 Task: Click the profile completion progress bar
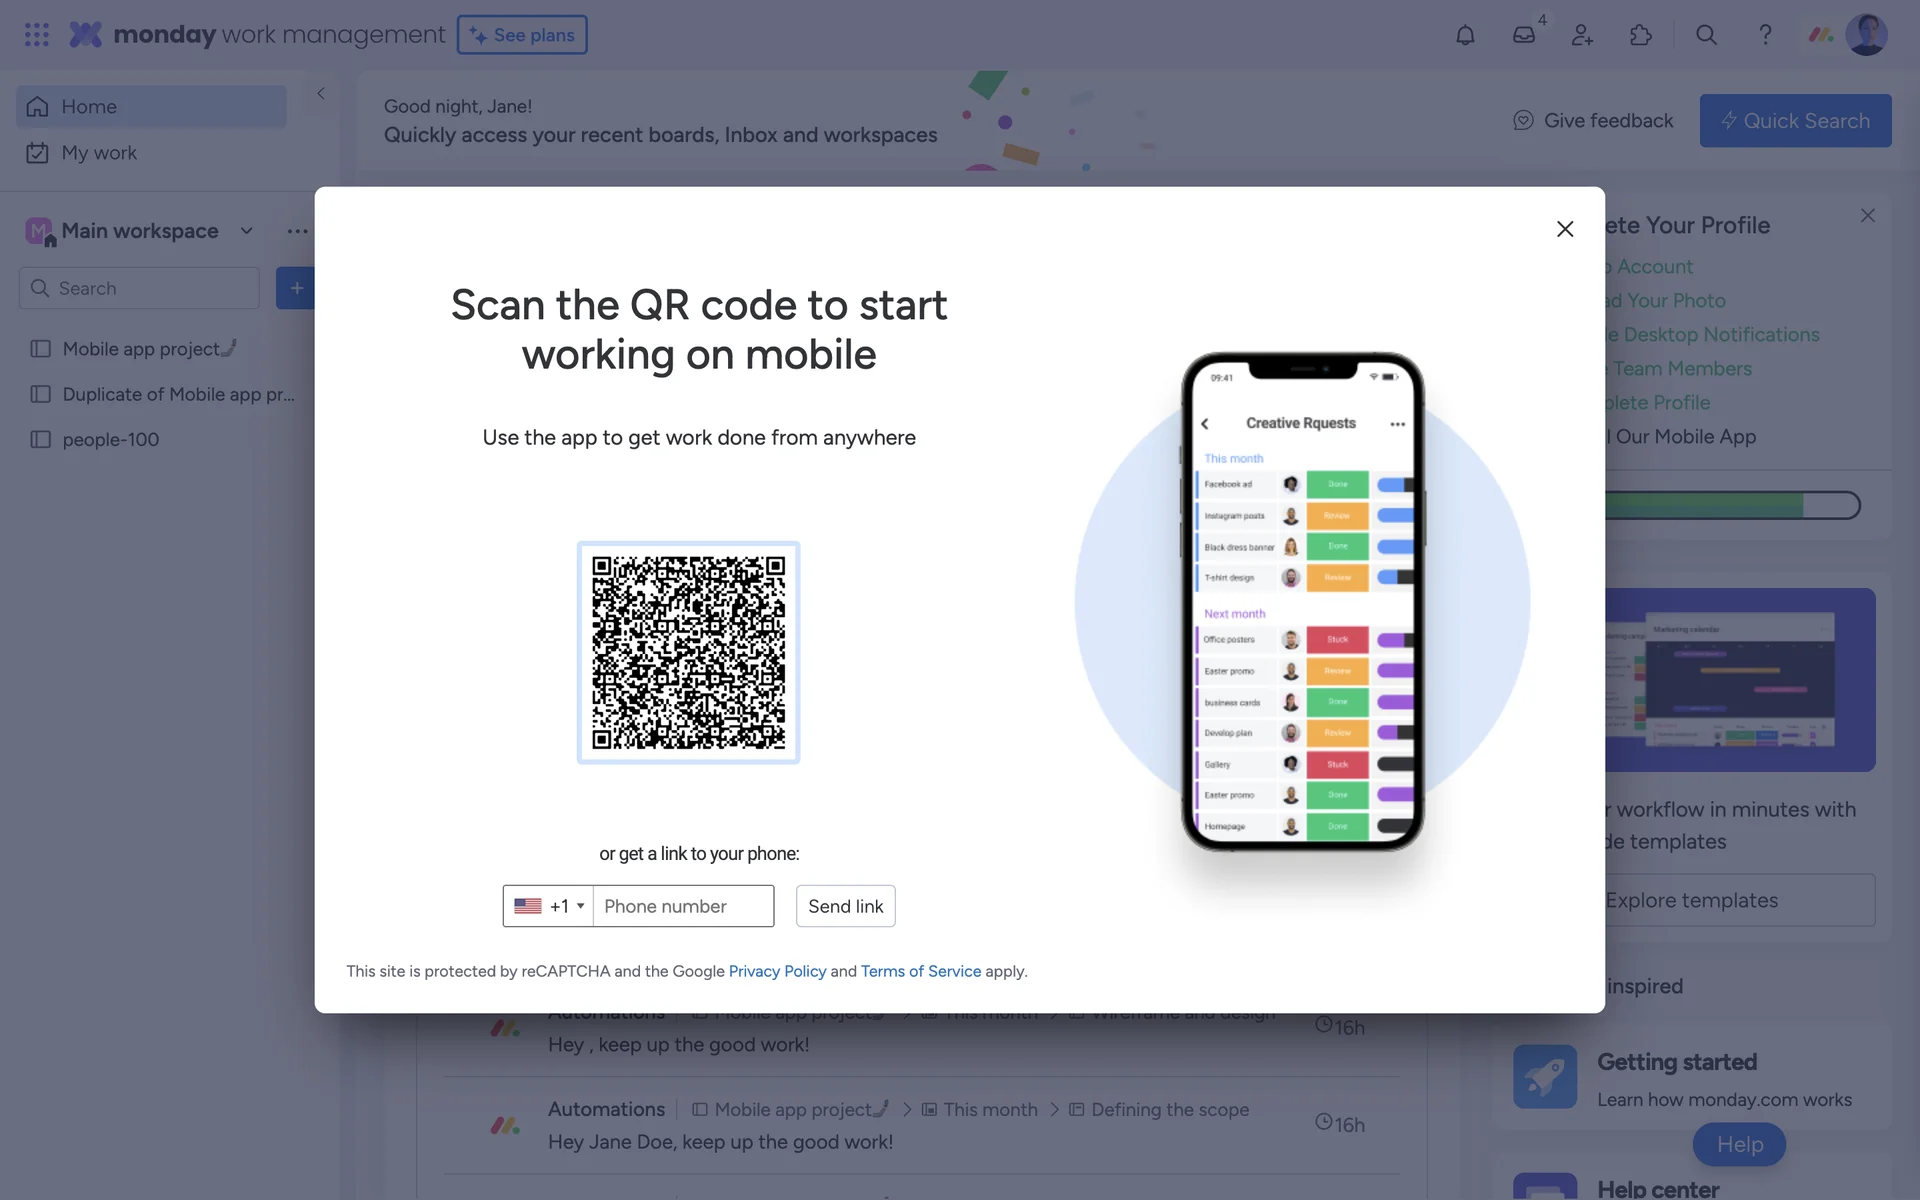point(1732,505)
